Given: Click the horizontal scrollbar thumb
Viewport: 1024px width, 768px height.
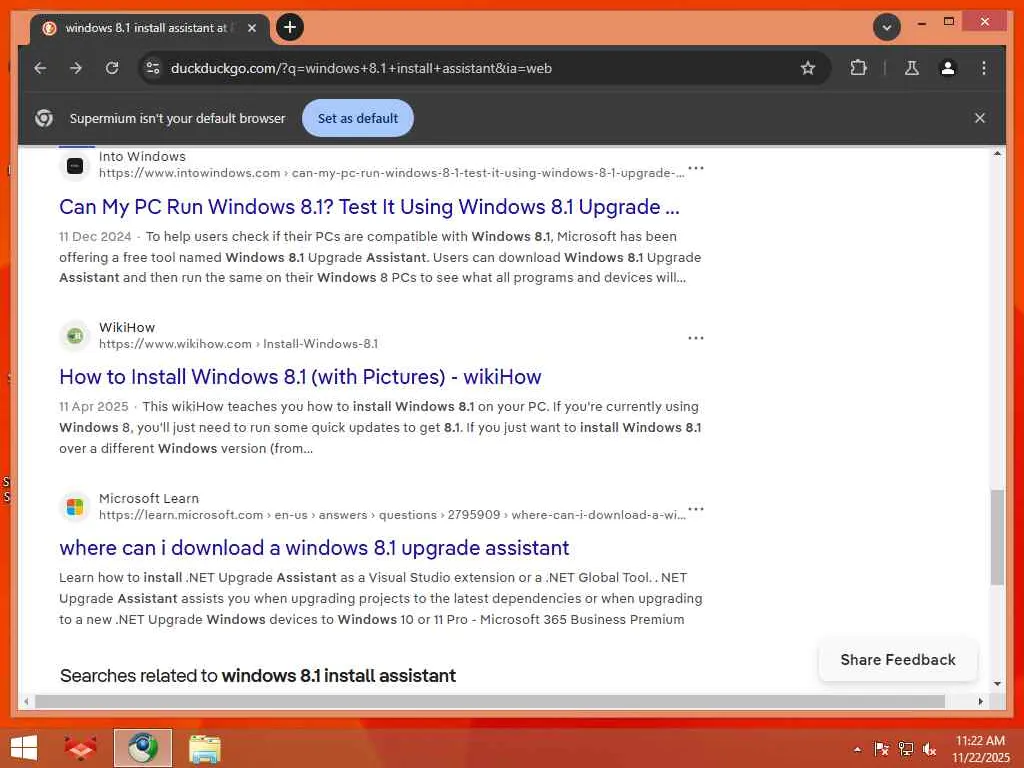Looking at the screenshot, I should pos(490,701).
